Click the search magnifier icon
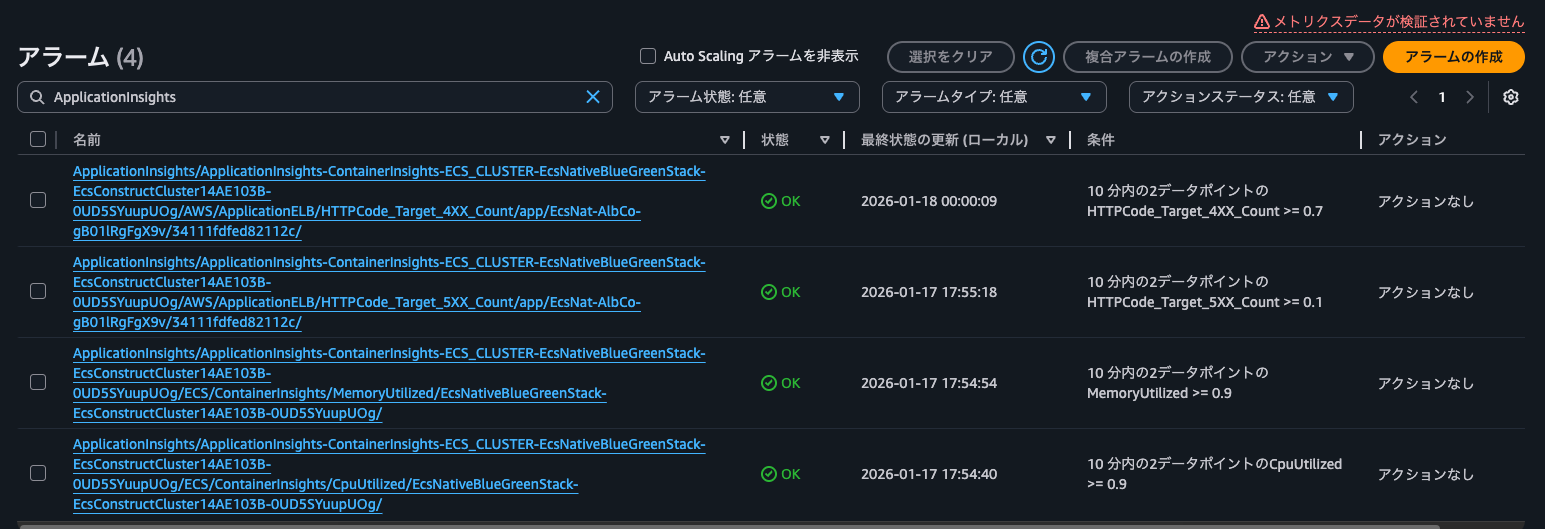This screenshot has height=529, width=1545. tap(37, 97)
